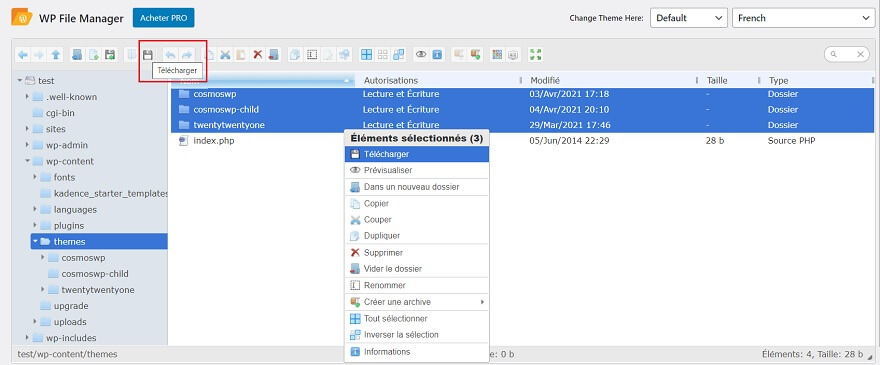Clear search with X in search box

[x=860, y=54]
